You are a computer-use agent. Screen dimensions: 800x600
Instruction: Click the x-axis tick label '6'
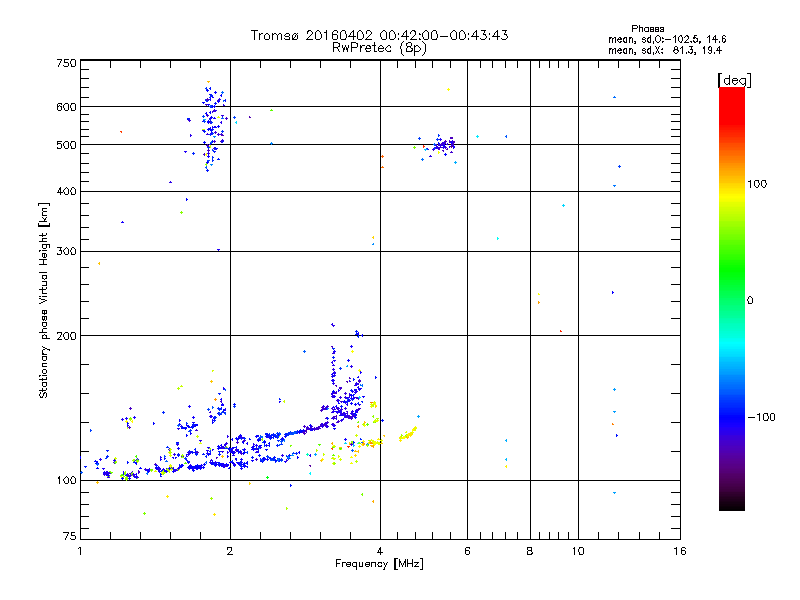467,551
